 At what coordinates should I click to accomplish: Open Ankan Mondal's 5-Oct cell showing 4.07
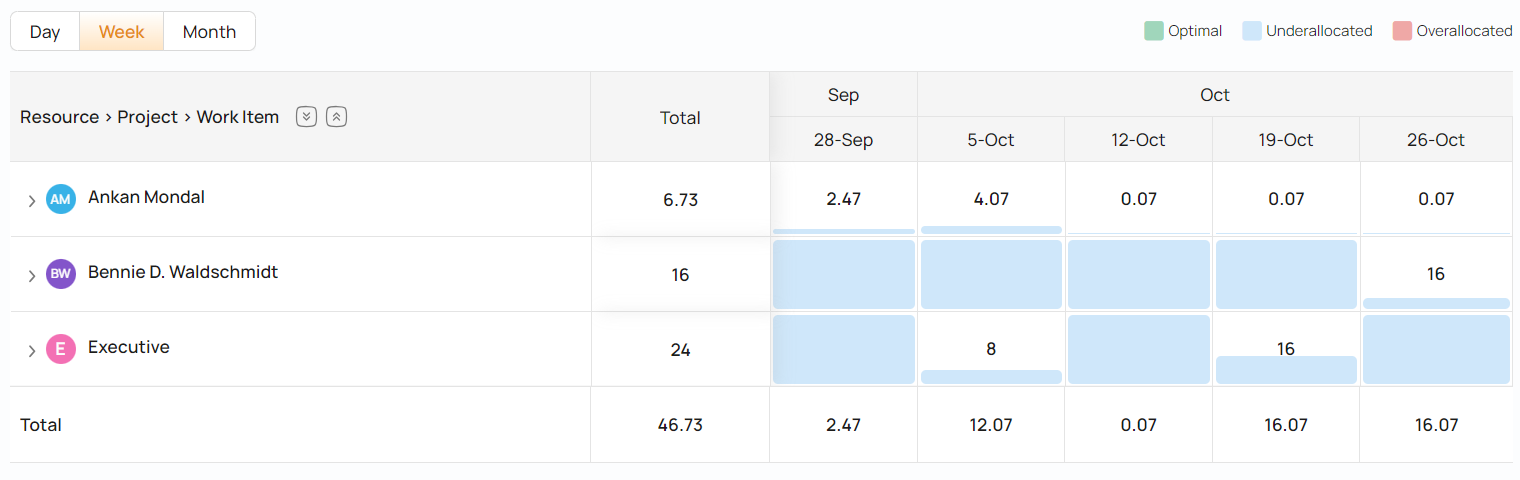[991, 199]
